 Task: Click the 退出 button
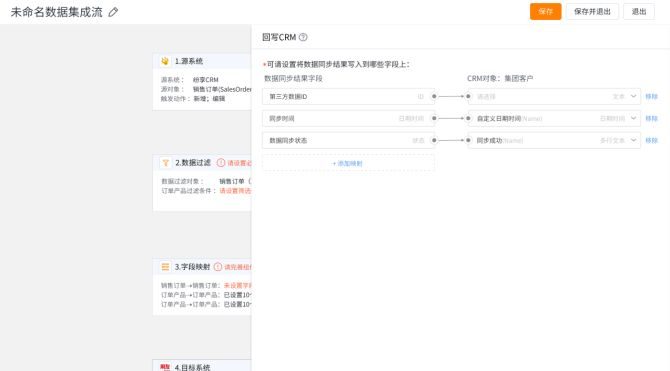click(639, 12)
